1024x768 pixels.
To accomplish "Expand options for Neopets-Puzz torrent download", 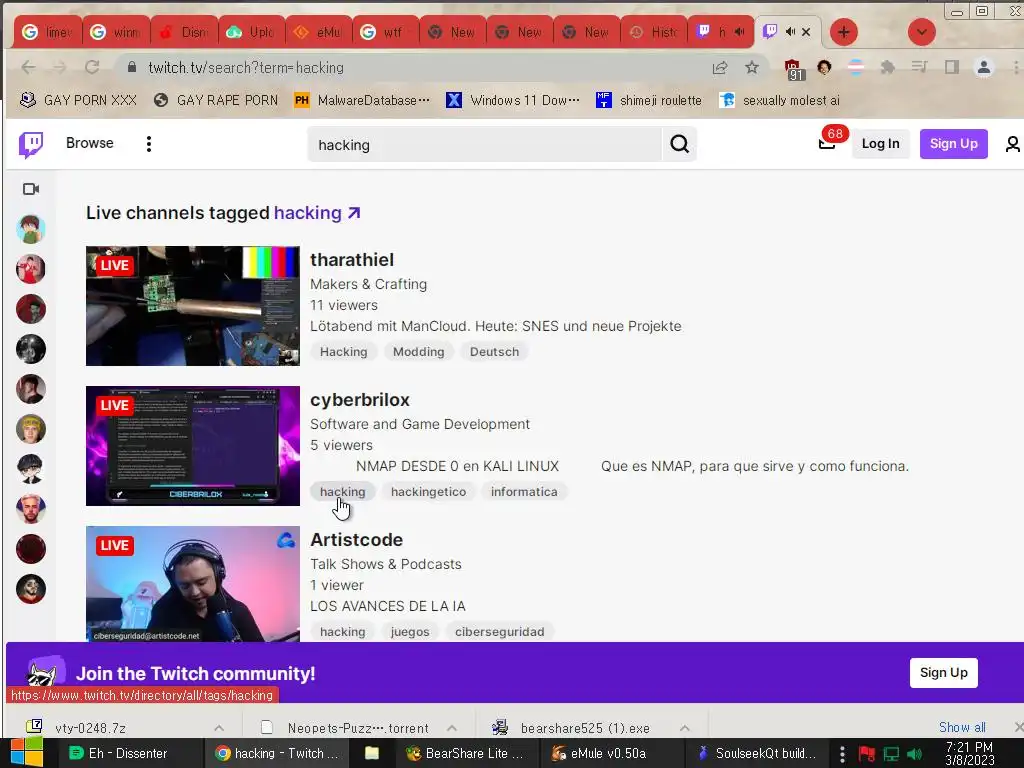I will [x=452, y=728].
